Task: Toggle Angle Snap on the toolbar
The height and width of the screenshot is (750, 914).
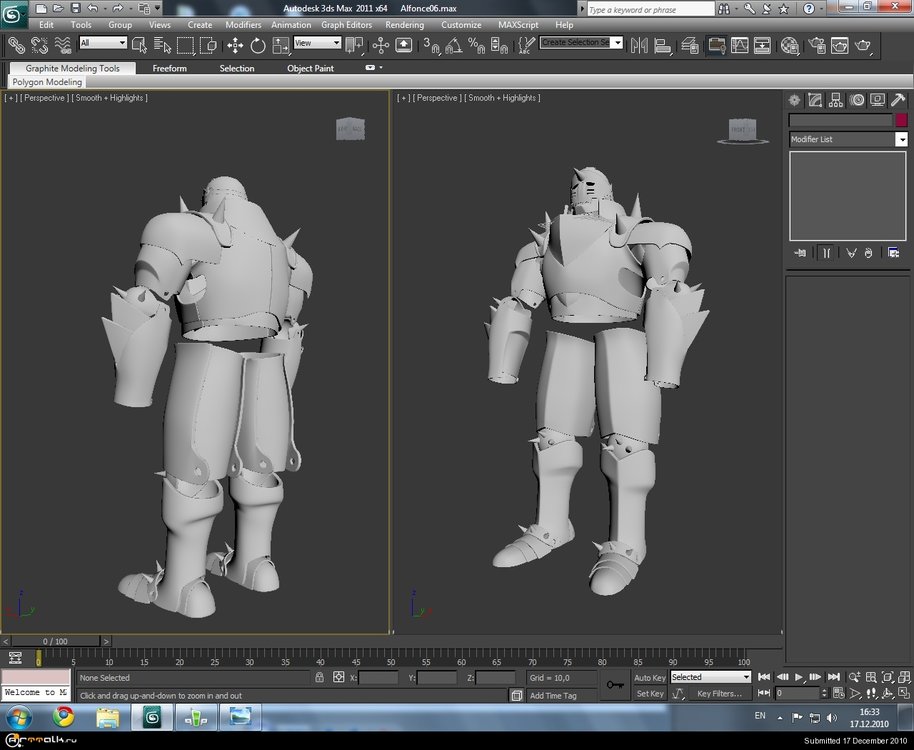Action: (454, 45)
